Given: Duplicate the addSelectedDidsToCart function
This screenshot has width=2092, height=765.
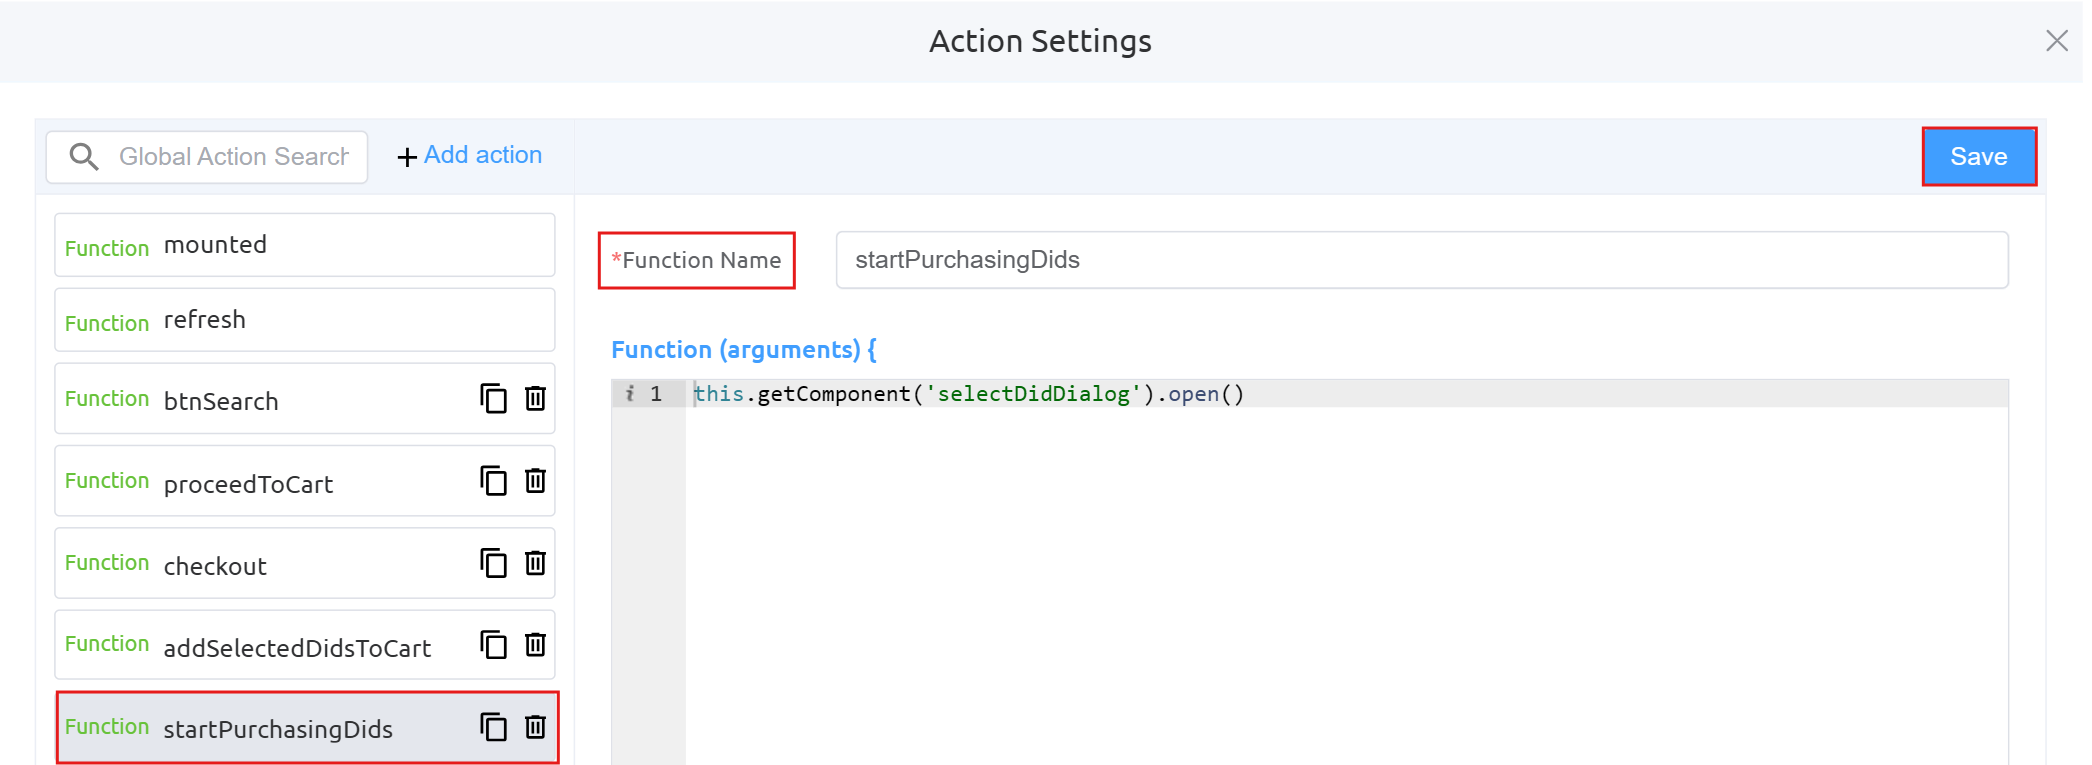Looking at the screenshot, I should [x=493, y=645].
